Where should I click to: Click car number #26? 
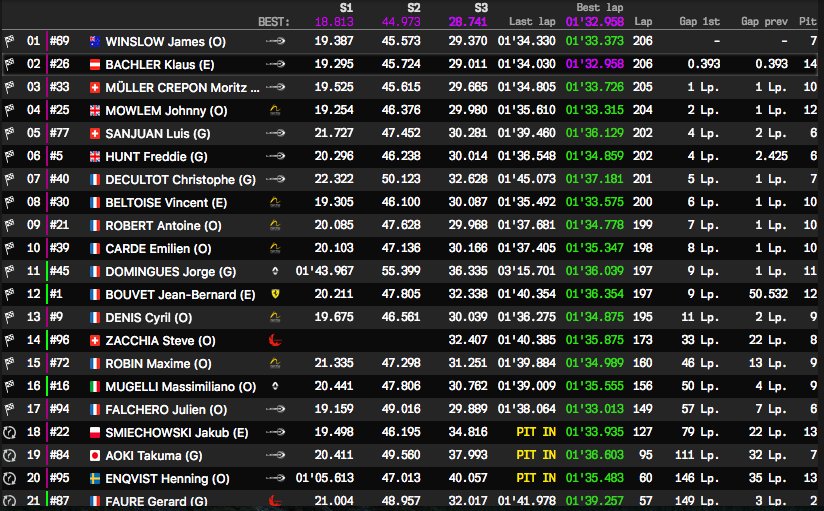[59, 64]
